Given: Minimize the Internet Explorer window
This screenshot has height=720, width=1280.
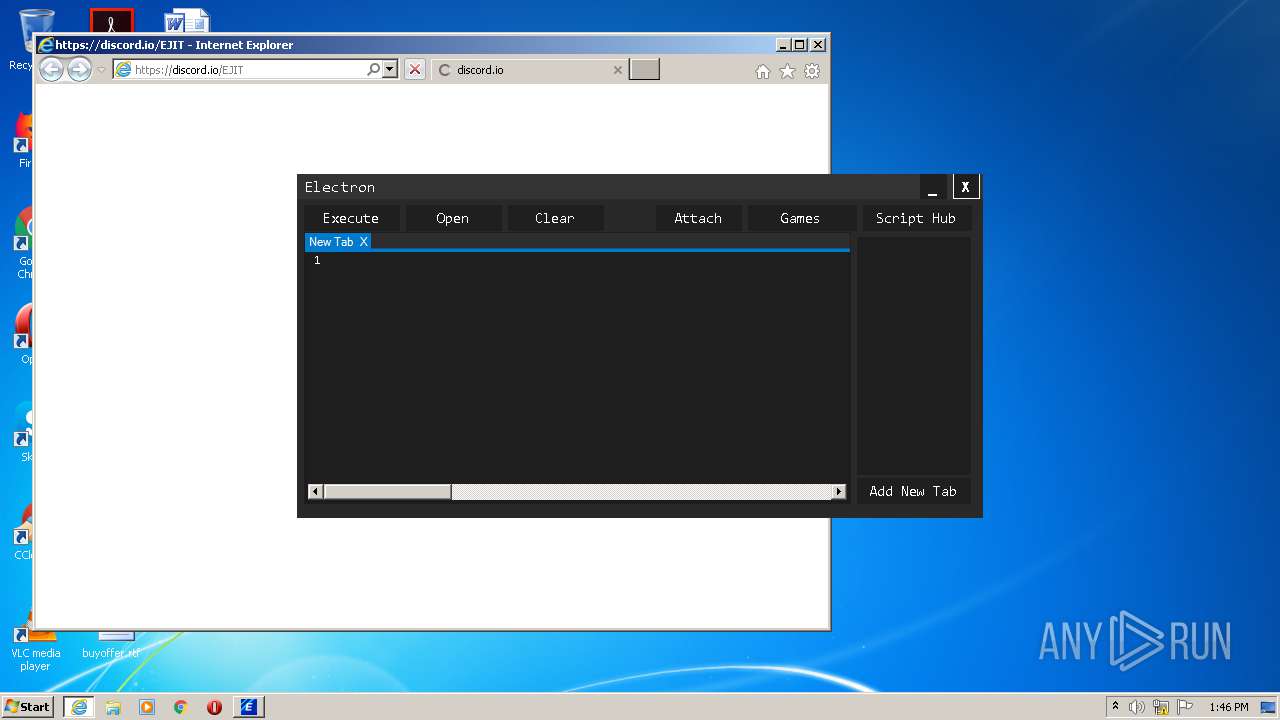Looking at the screenshot, I should click(x=782, y=45).
